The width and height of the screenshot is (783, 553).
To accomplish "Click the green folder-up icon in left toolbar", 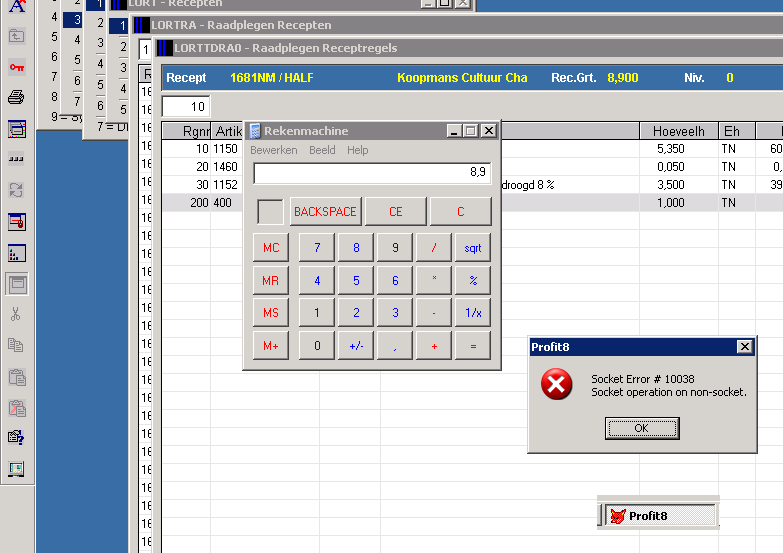I will point(16,36).
